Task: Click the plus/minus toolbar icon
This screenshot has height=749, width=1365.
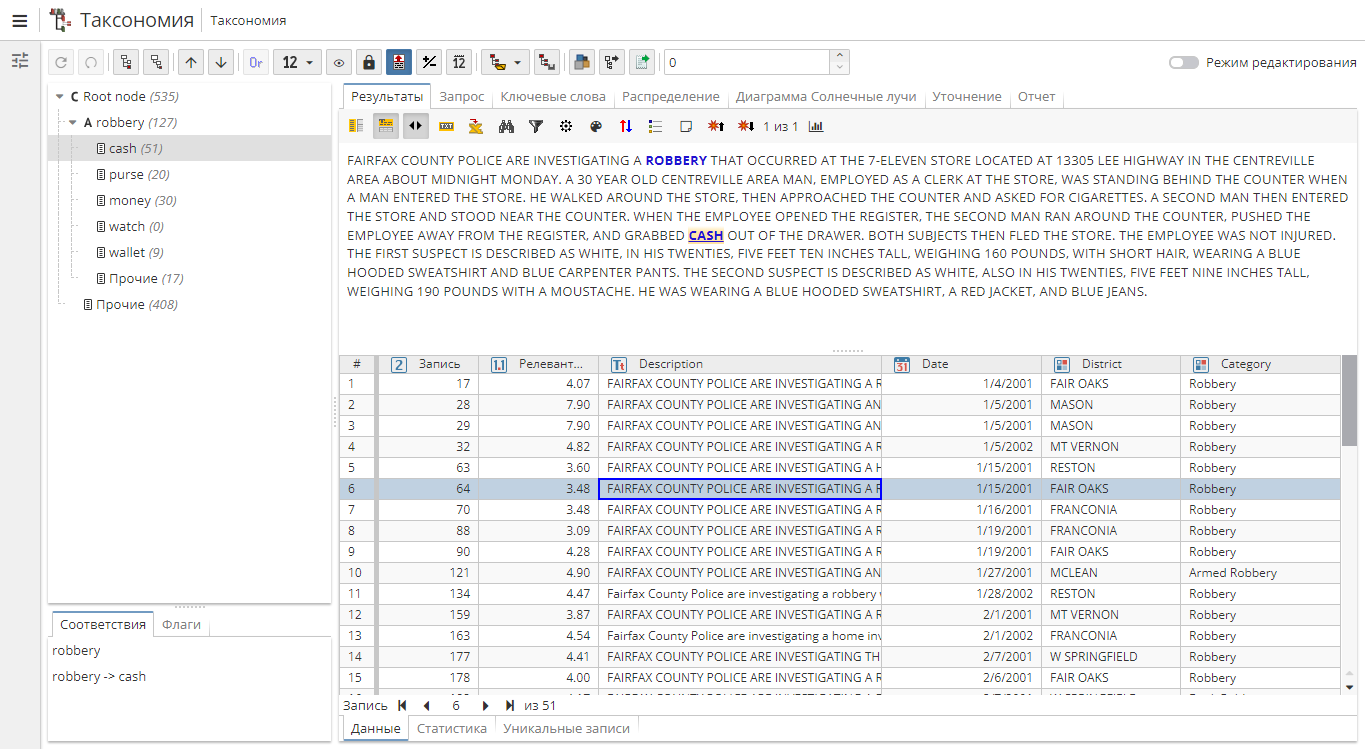Action: [x=429, y=63]
